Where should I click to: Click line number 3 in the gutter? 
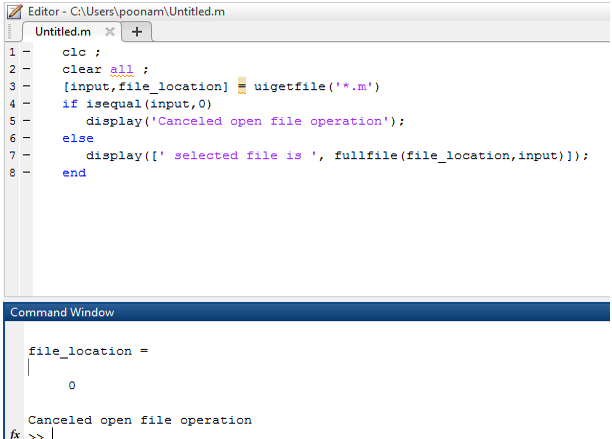point(12,86)
